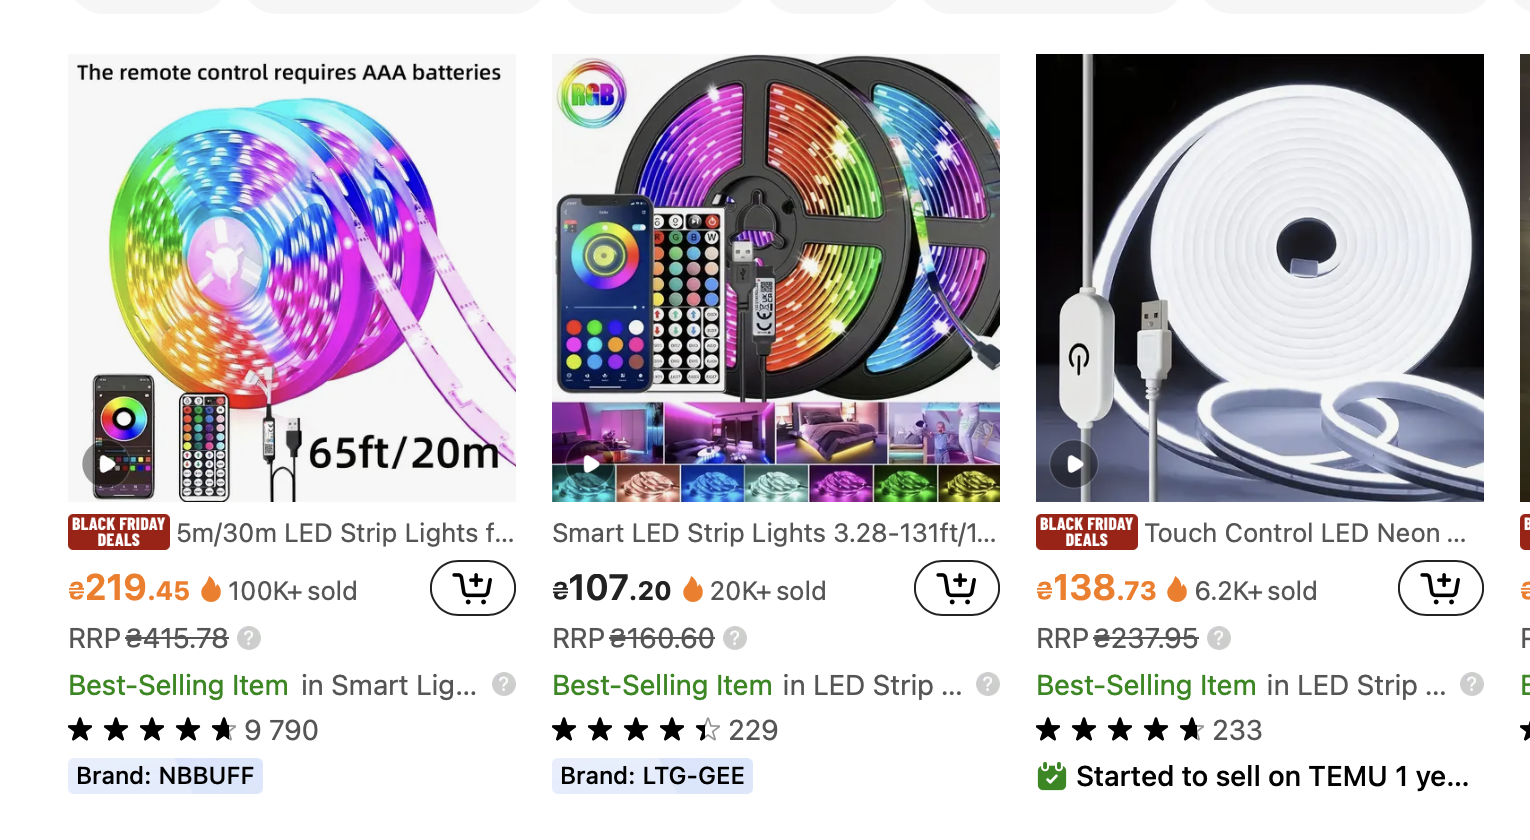Click the Brand: NBBUFF tag
Screen dimensions: 1530x840
pos(165,776)
